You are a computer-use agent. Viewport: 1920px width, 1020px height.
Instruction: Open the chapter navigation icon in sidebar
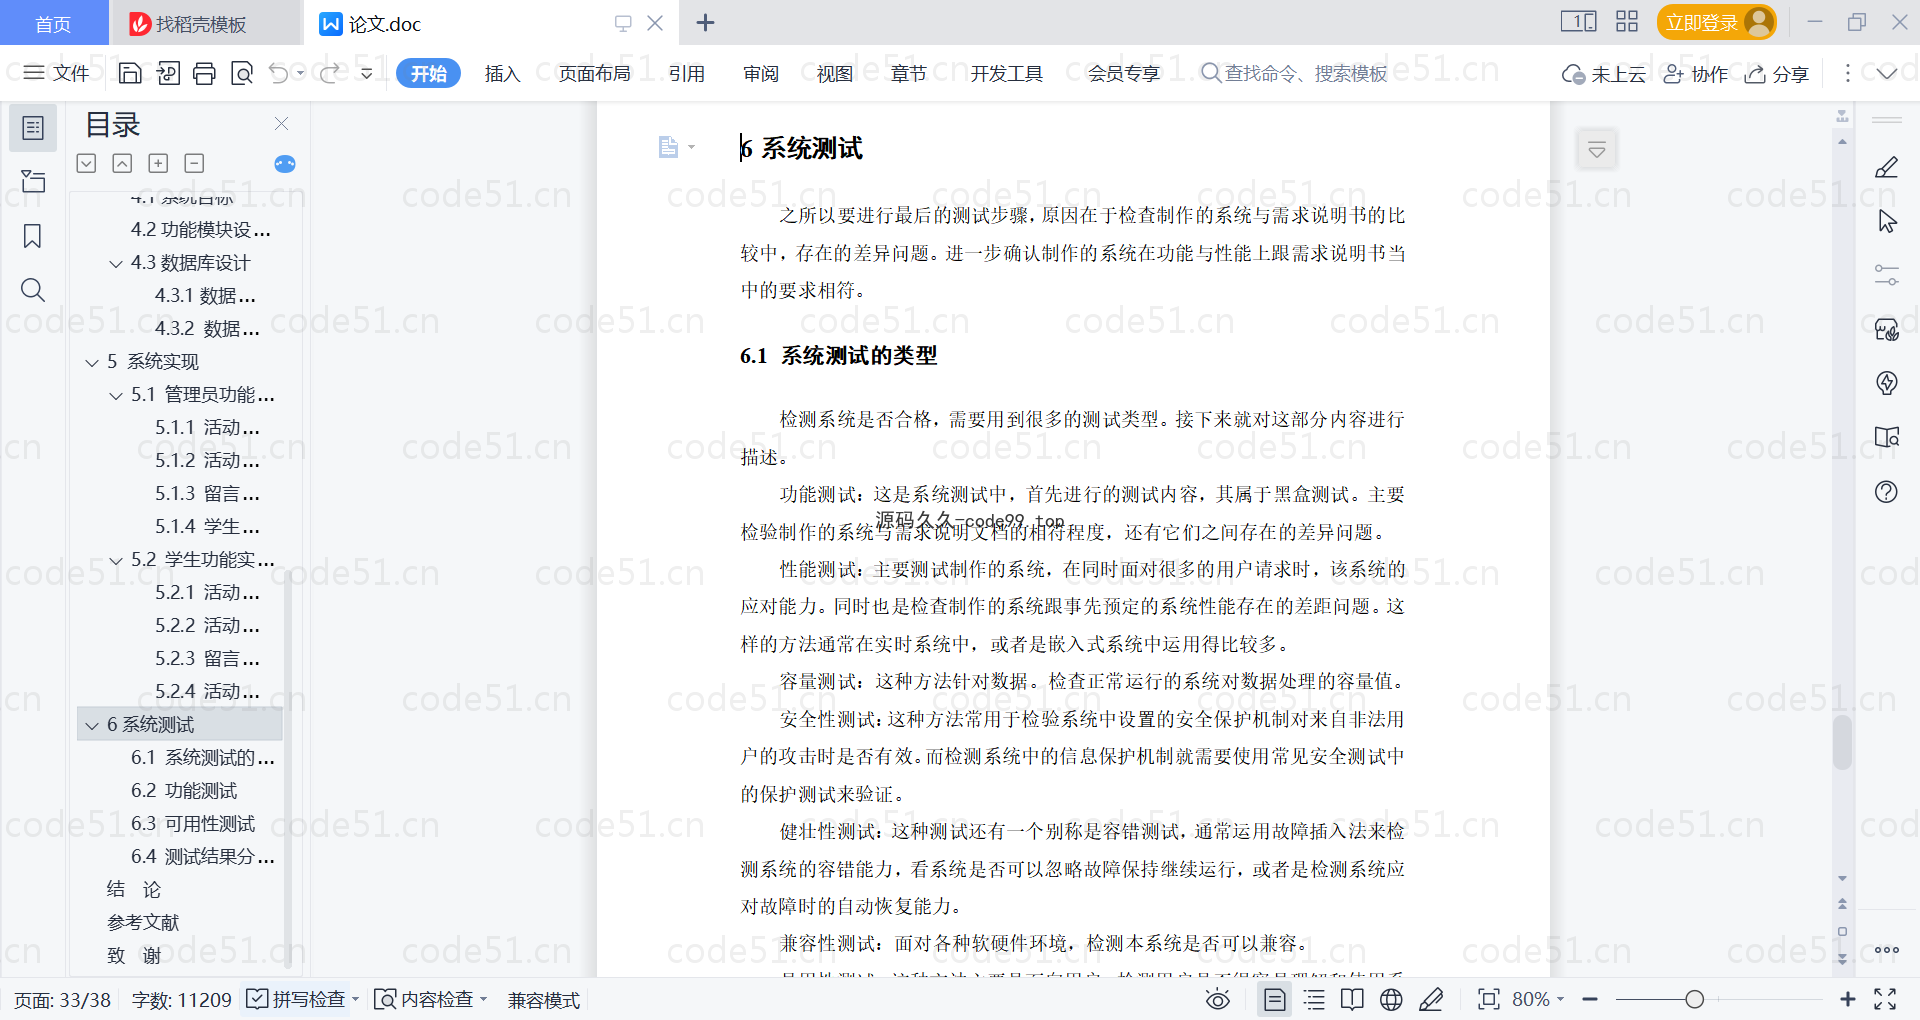coord(33,181)
